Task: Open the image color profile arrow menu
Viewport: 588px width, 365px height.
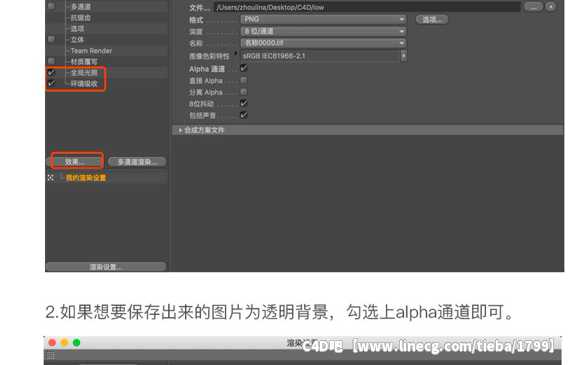Action: 404,56
